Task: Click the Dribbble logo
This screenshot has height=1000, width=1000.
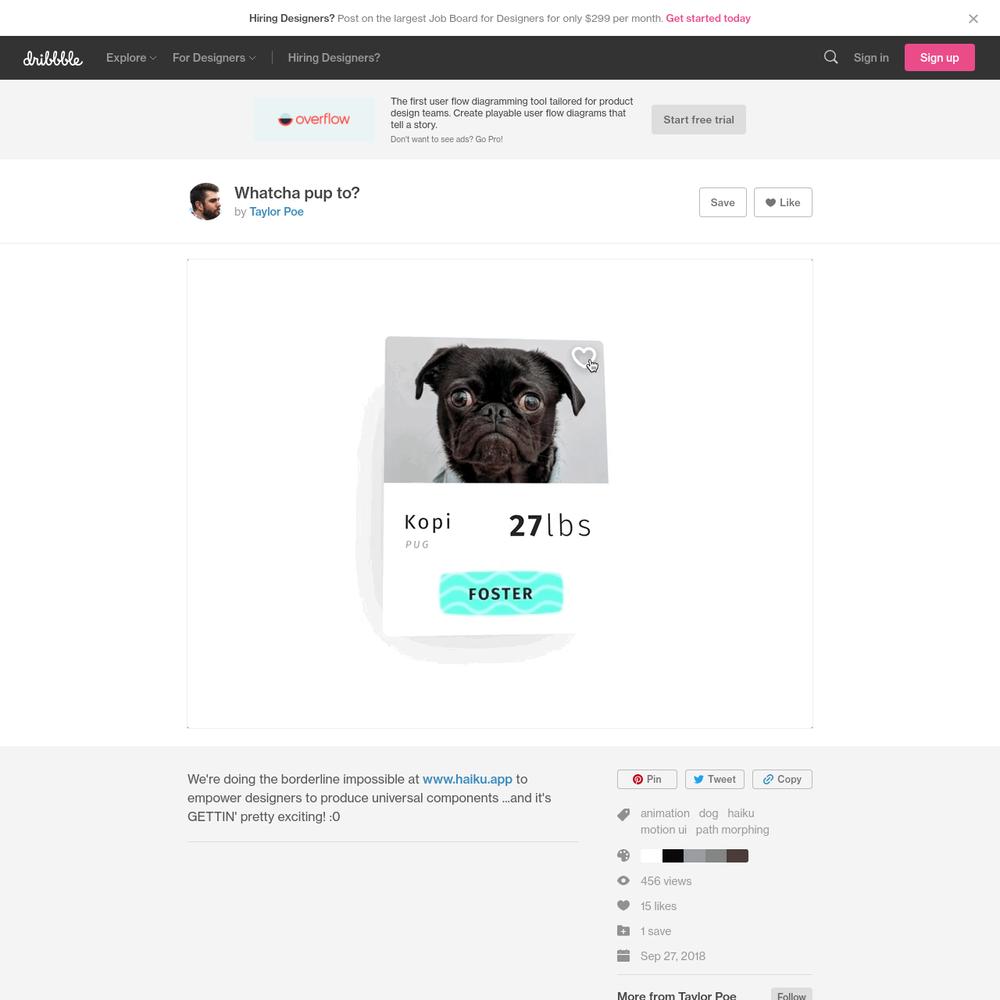Action: [53, 58]
